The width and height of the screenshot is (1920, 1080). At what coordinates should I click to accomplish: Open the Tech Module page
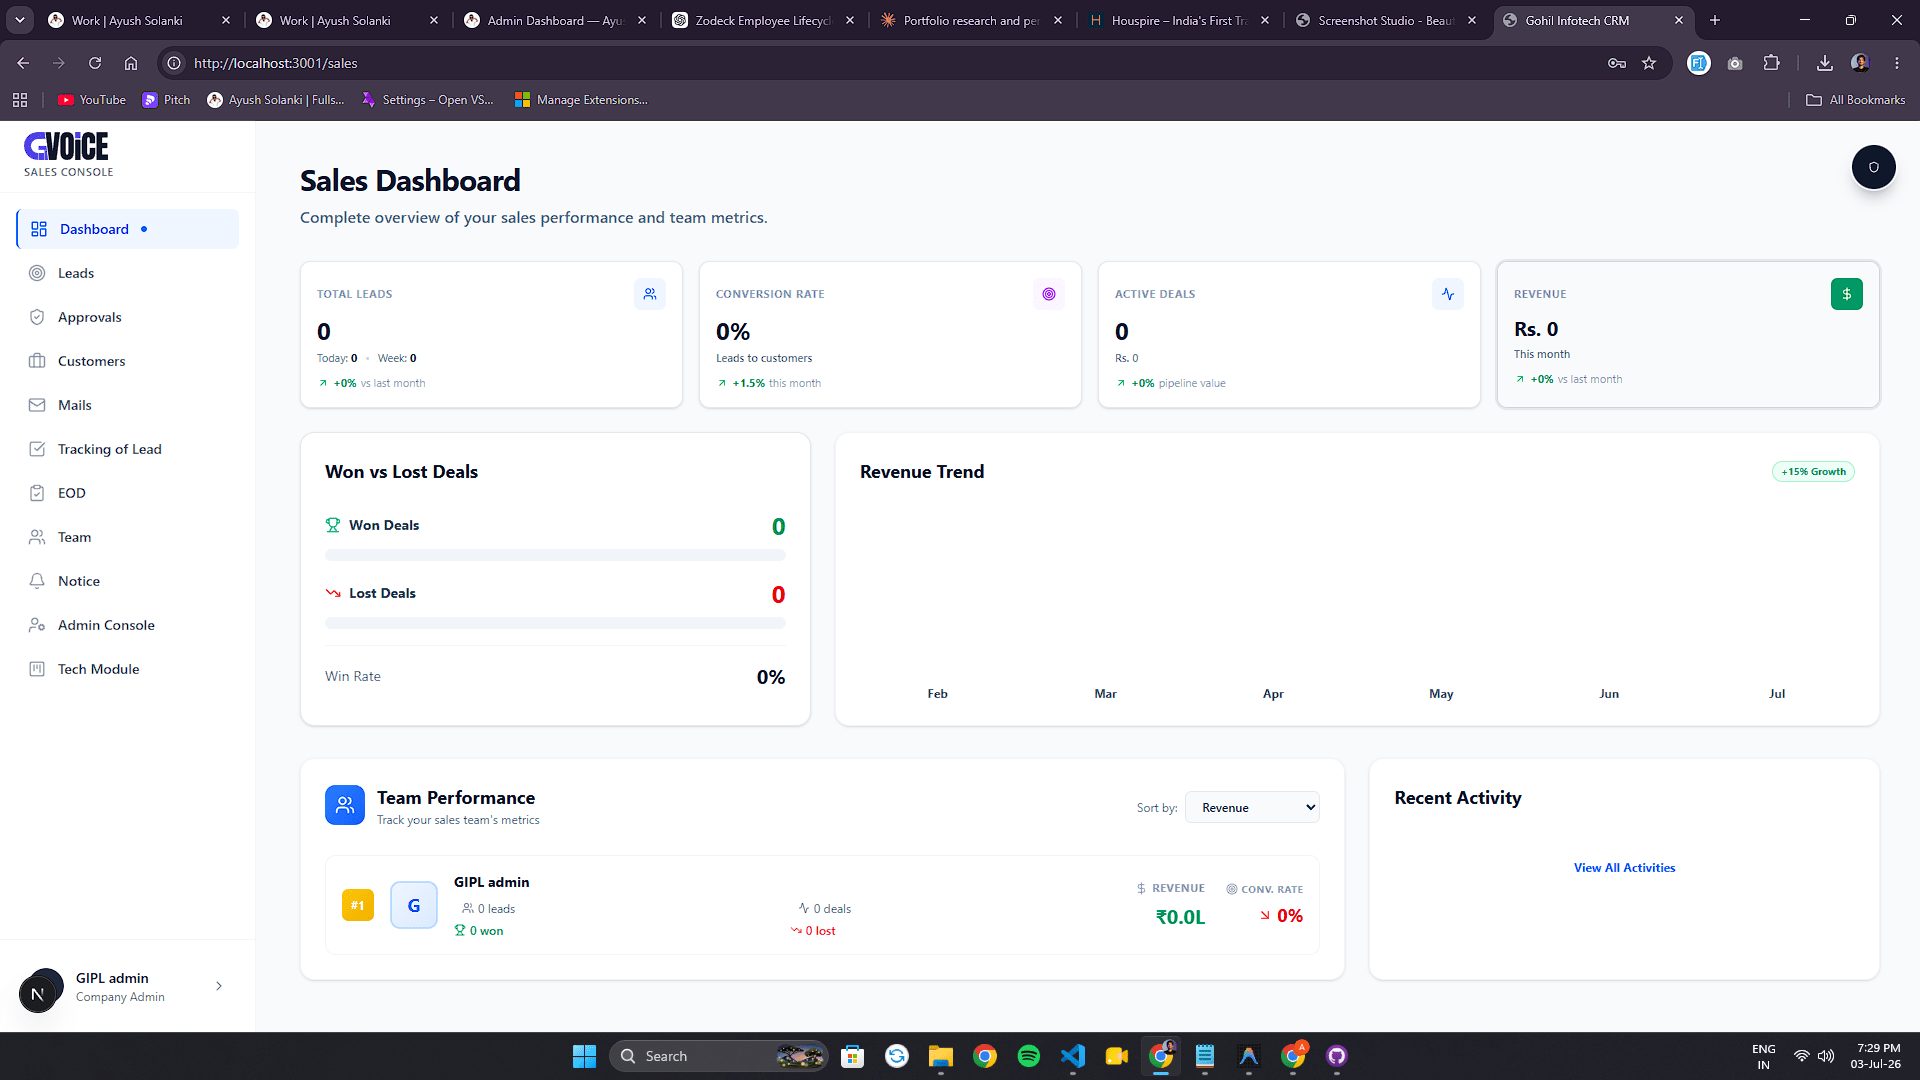pos(128,669)
